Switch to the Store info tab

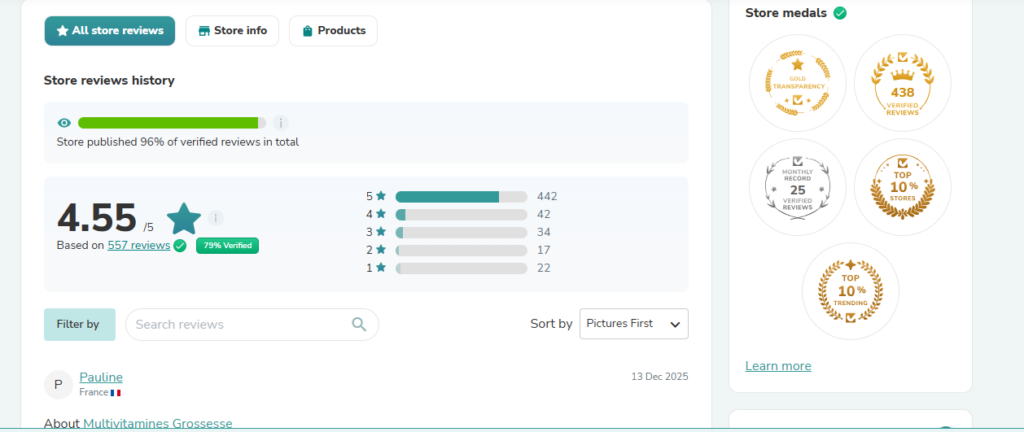[232, 31]
